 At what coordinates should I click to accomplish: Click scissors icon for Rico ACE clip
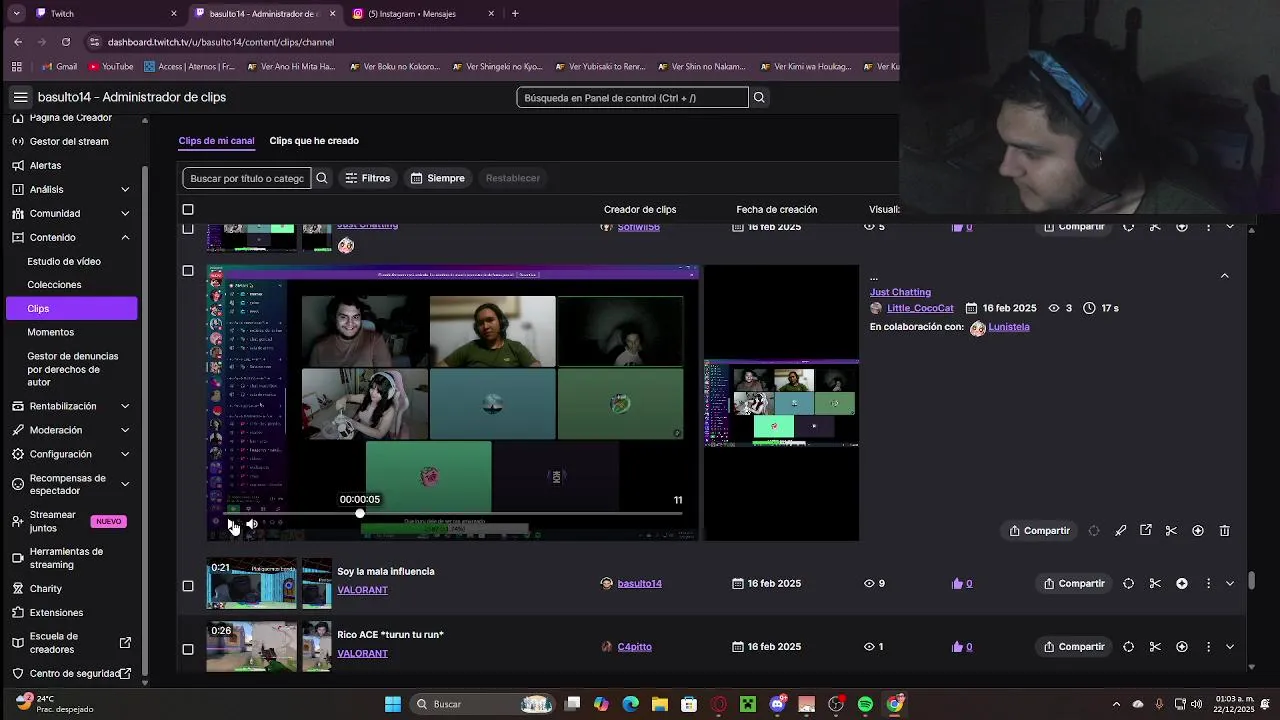click(1155, 647)
